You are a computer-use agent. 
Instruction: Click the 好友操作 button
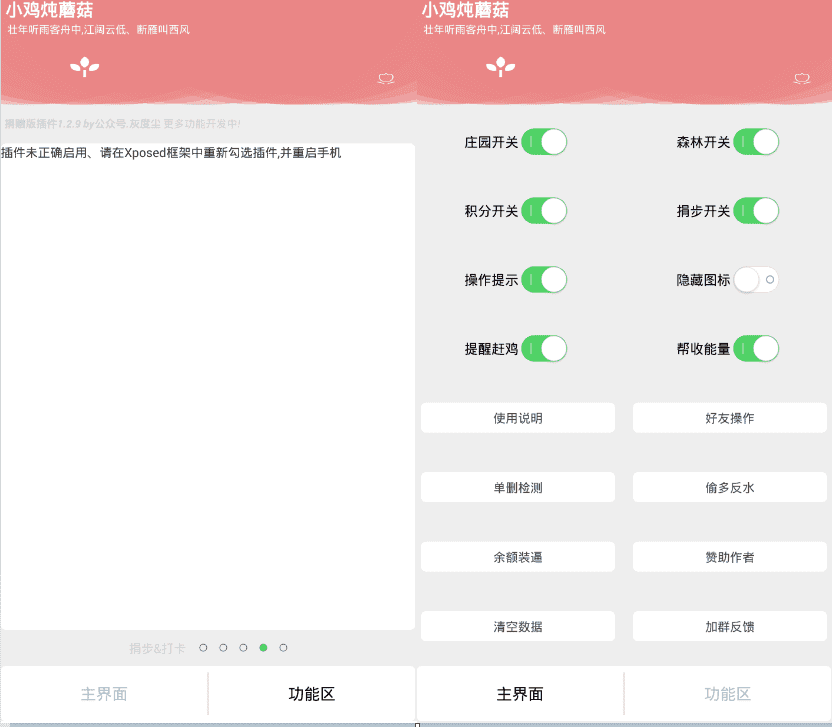[x=730, y=418]
